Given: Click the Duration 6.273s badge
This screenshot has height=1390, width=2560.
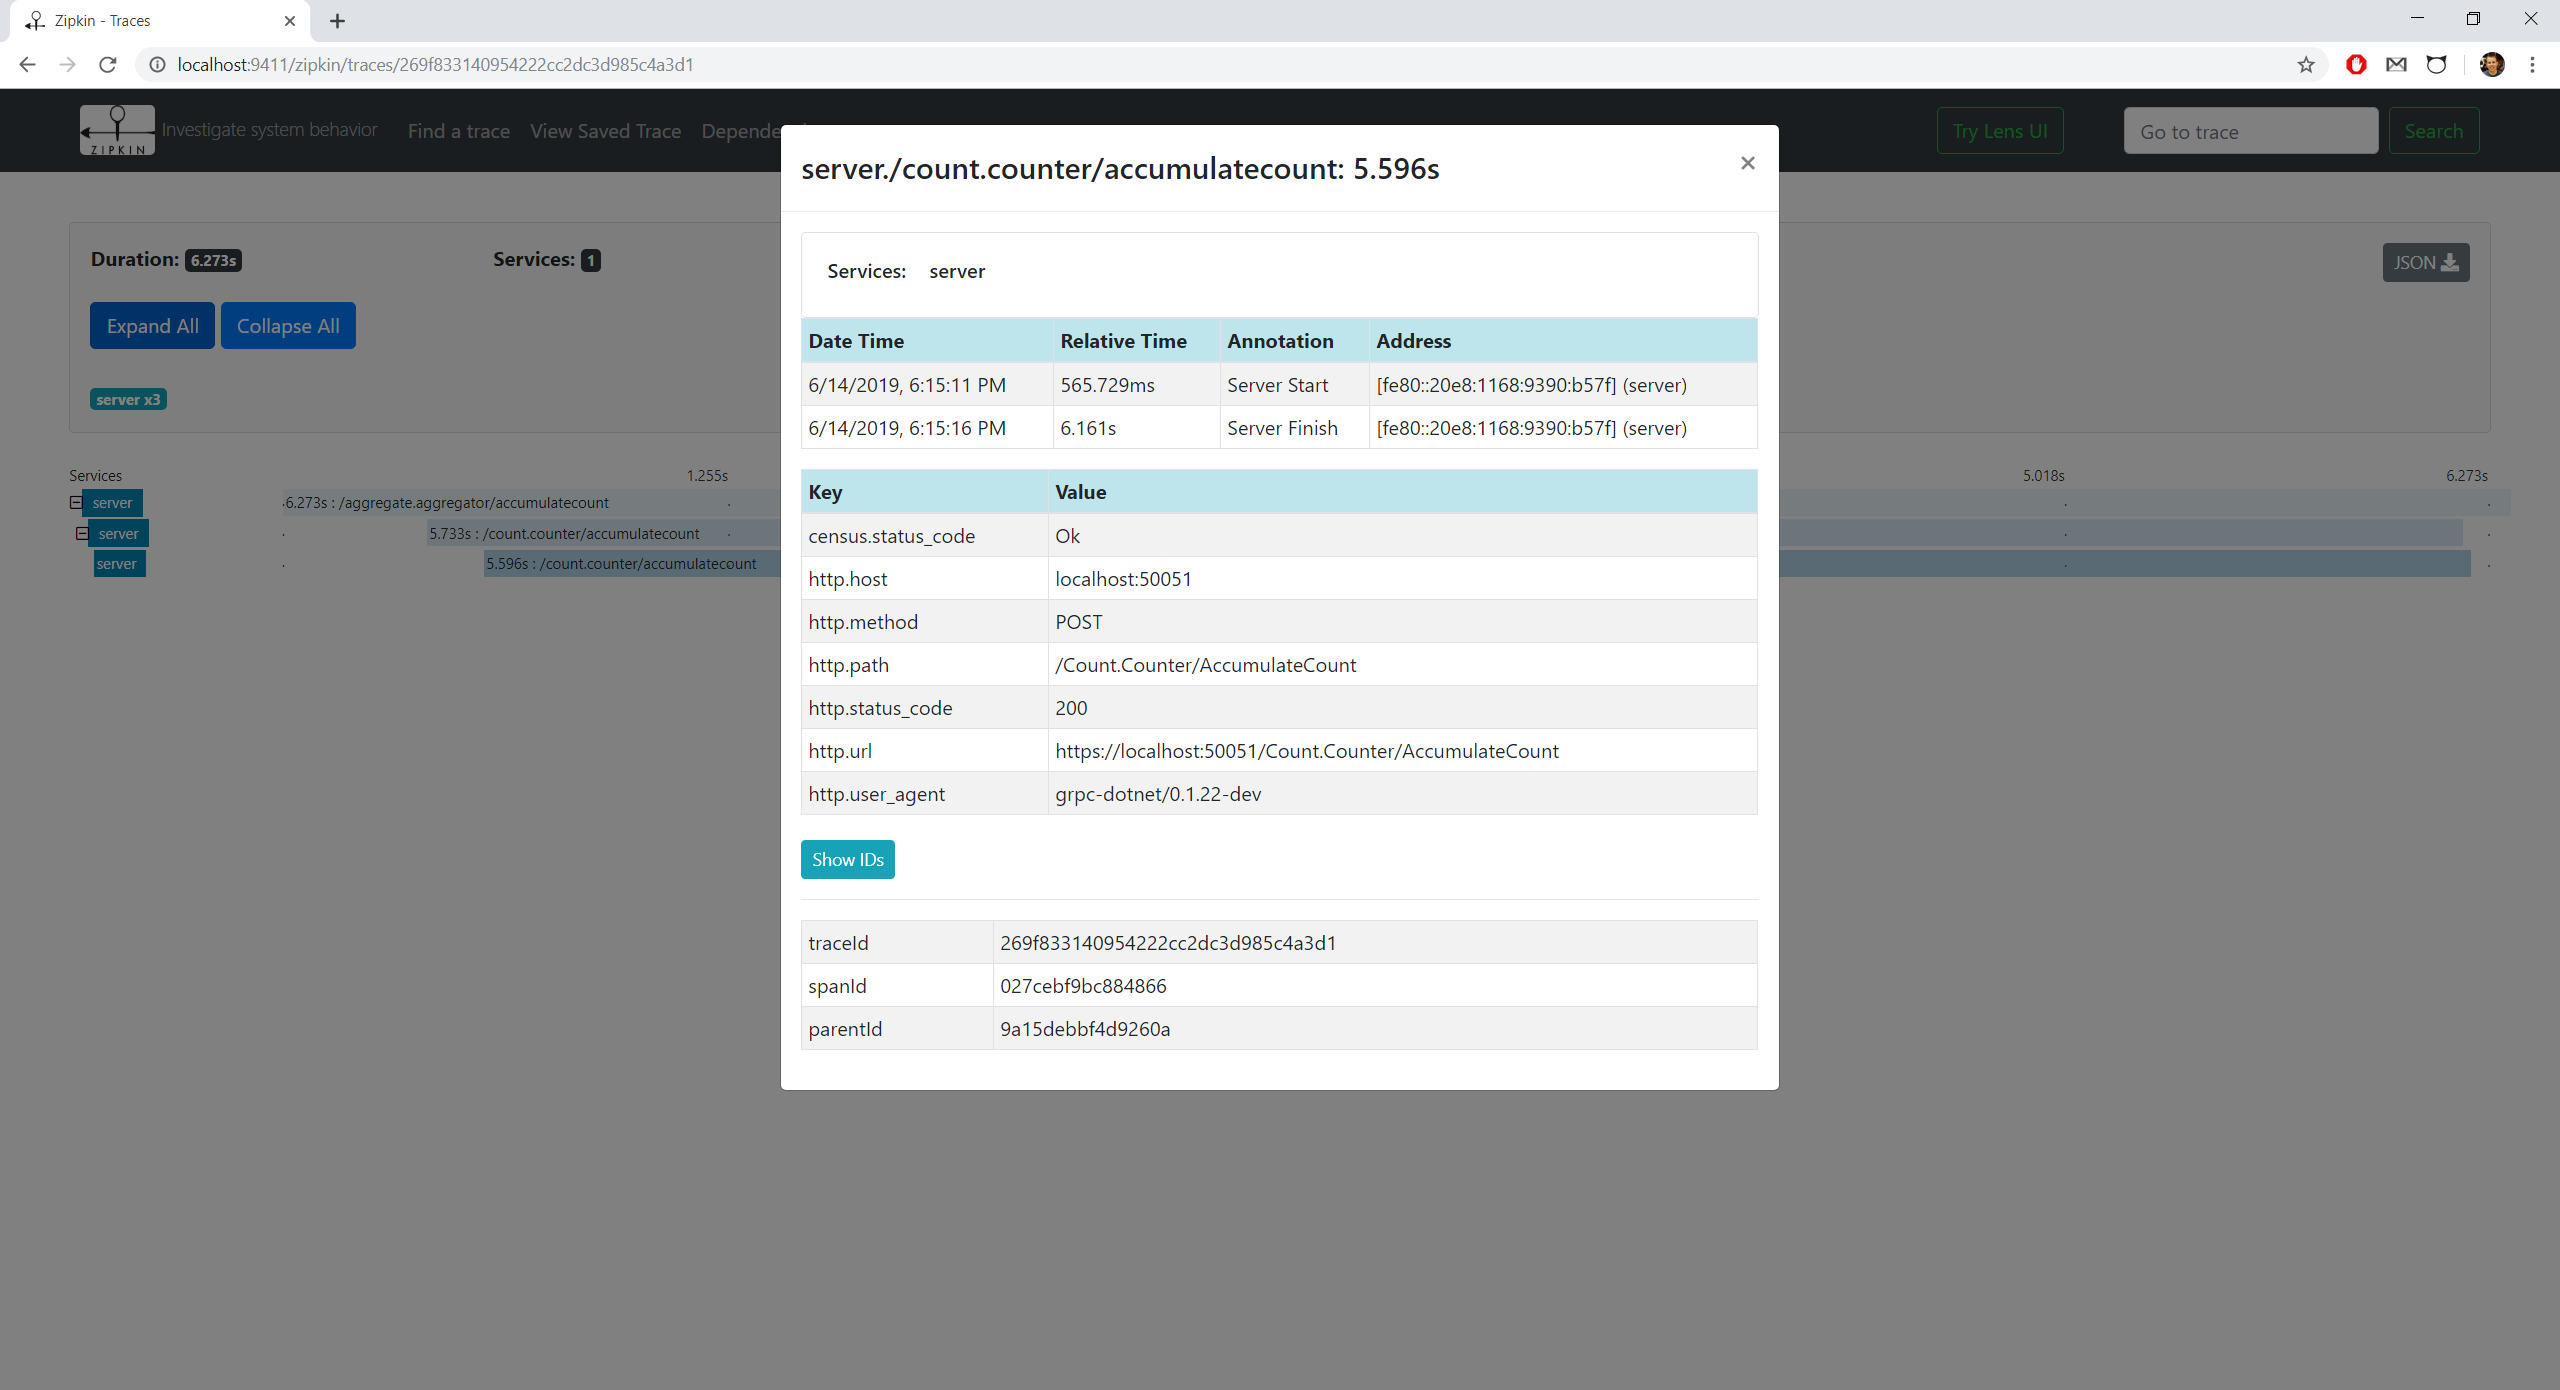Looking at the screenshot, I should click(x=213, y=261).
